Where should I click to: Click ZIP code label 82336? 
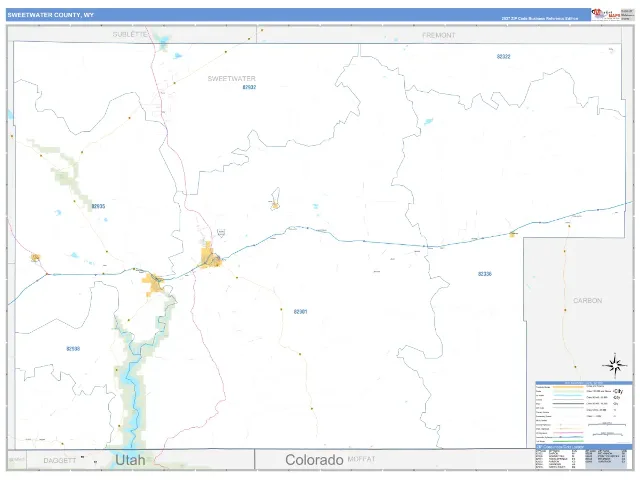(484, 274)
